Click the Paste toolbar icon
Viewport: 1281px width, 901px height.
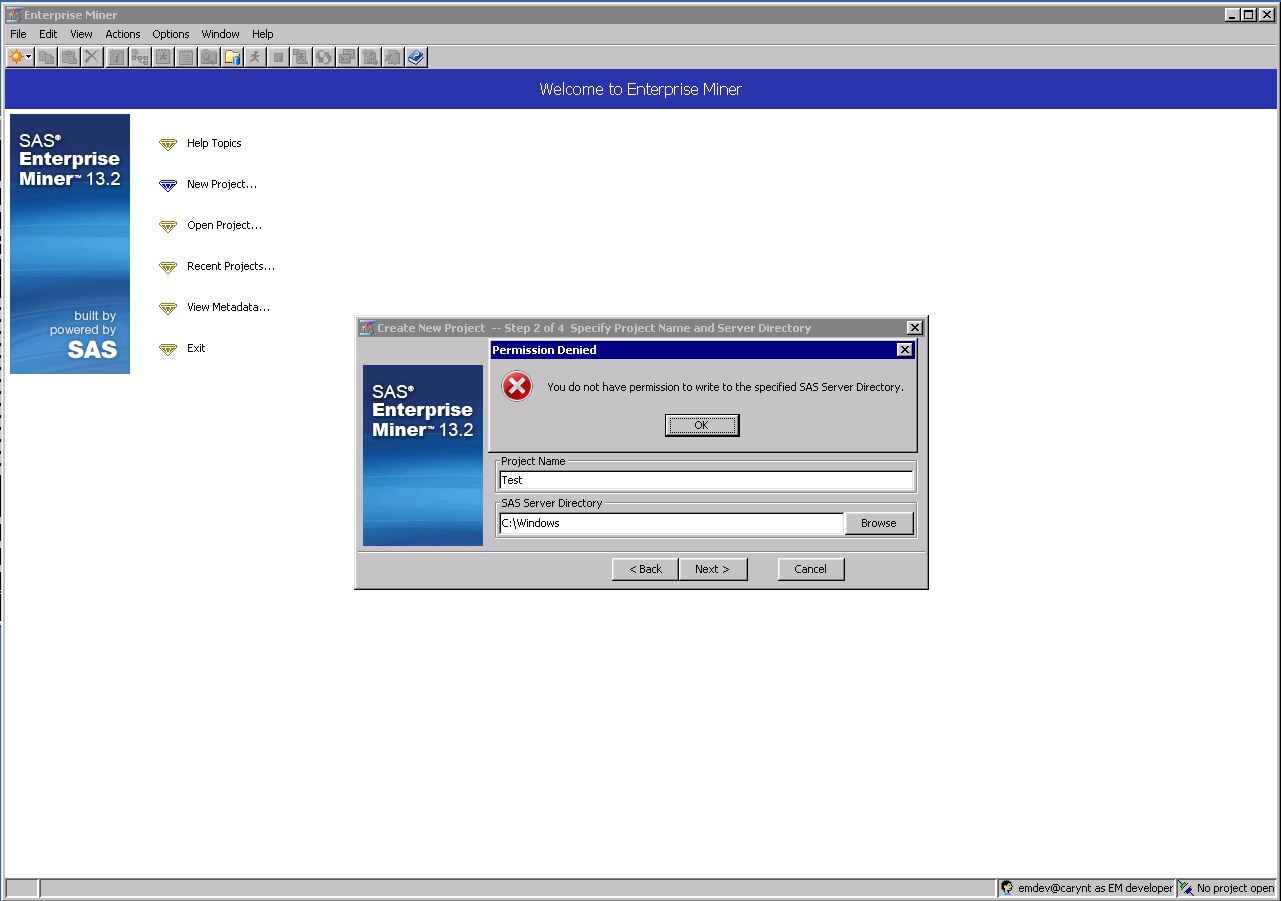(69, 57)
